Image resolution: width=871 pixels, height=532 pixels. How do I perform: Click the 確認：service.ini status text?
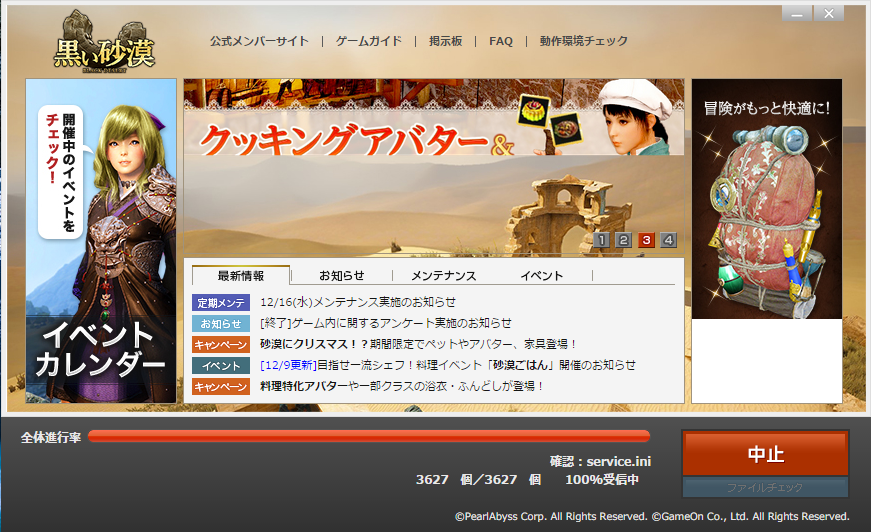click(x=600, y=461)
